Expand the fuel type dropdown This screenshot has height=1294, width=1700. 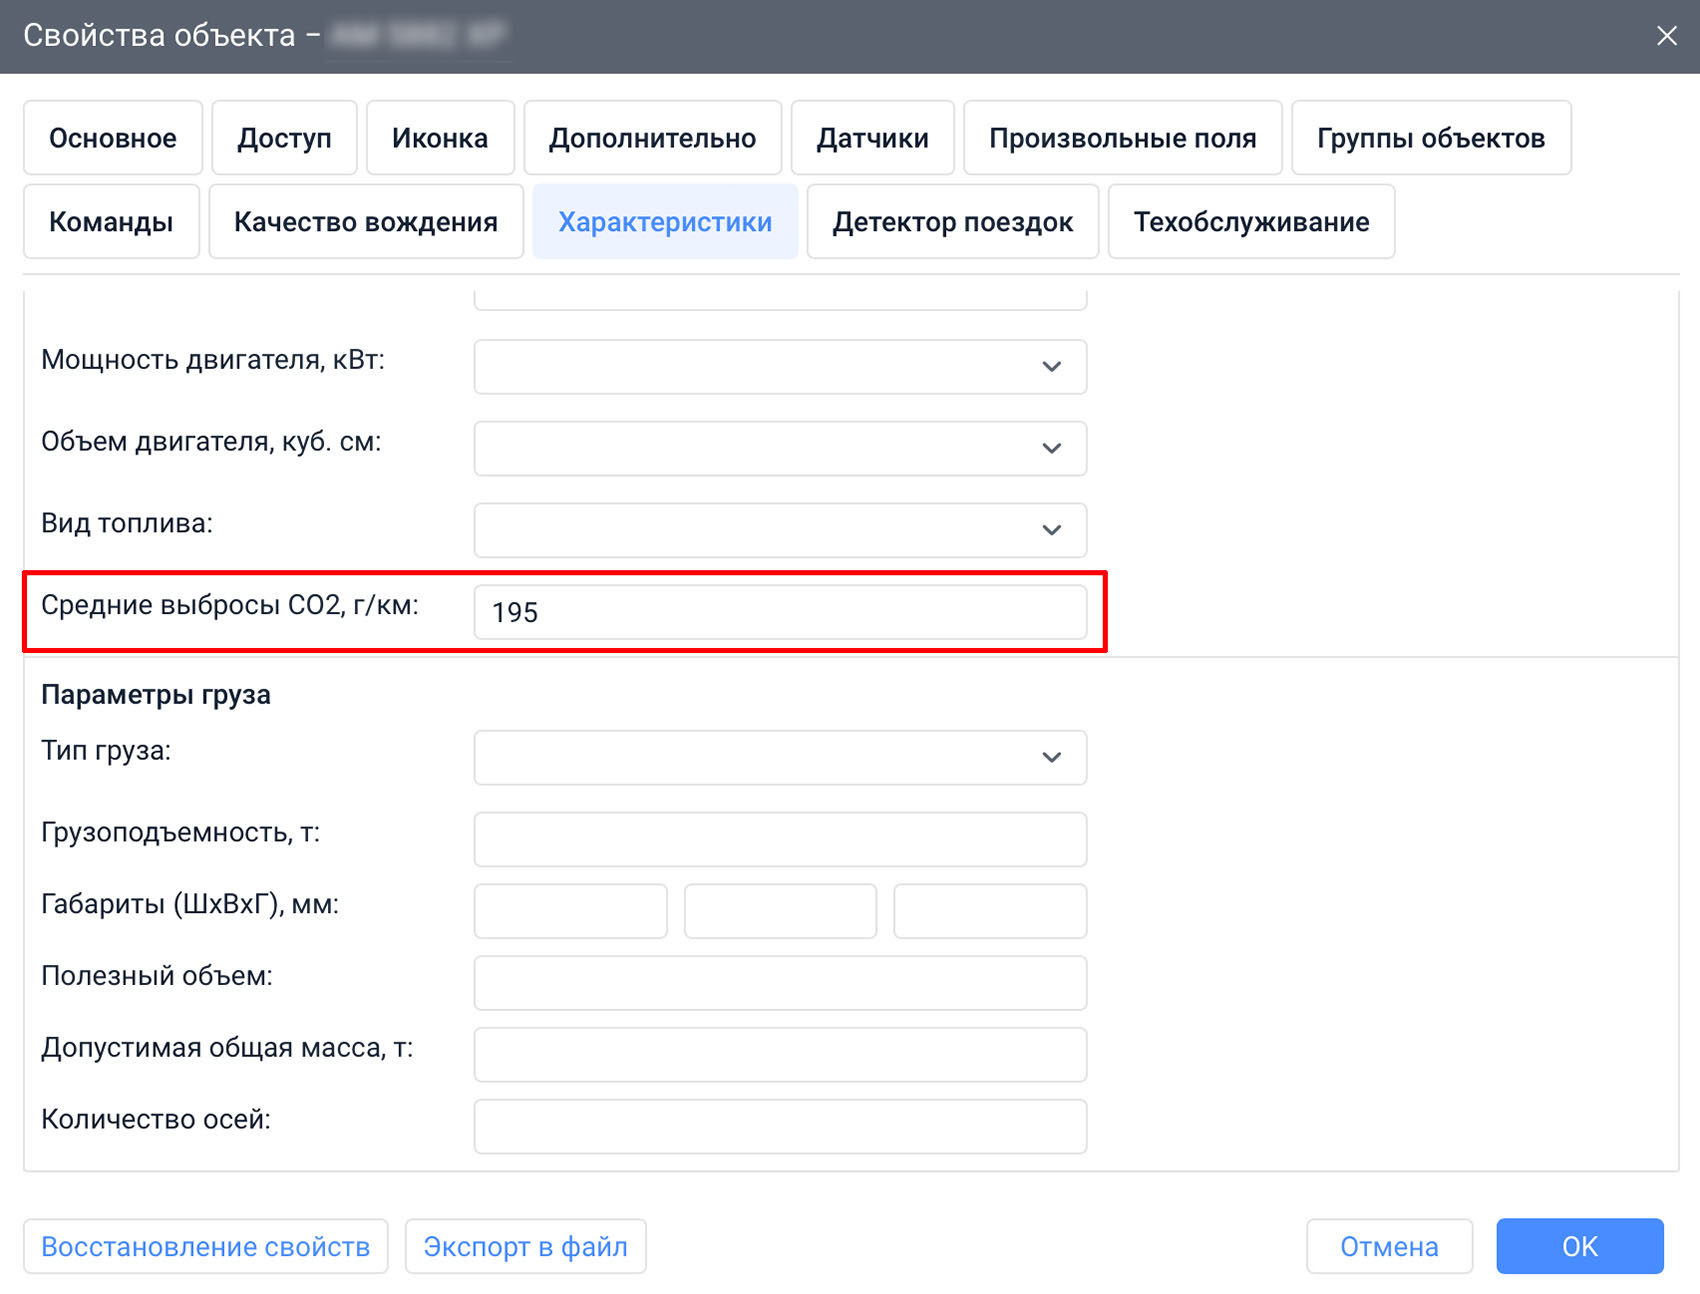(780, 530)
